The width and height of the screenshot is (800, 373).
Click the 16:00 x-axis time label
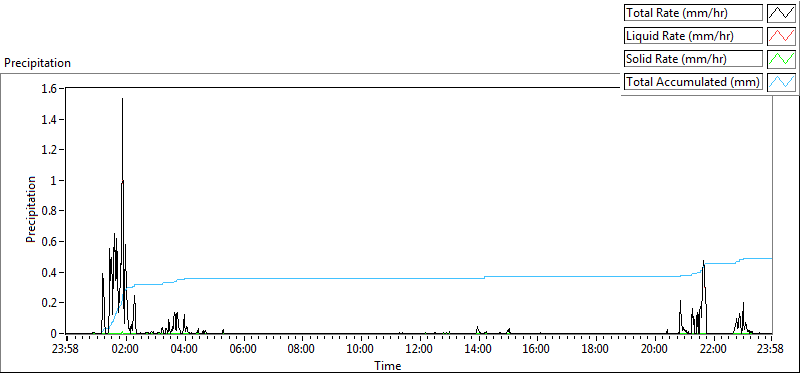click(537, 350)
